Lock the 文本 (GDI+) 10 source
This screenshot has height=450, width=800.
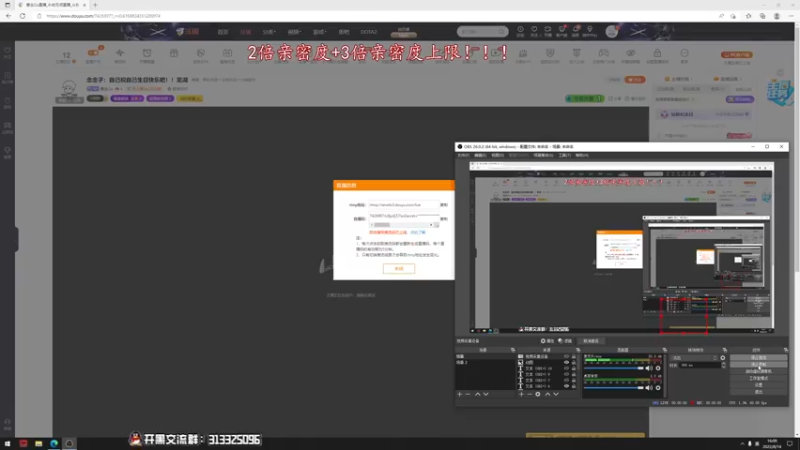pyautogui.click(x=574, y=368)
